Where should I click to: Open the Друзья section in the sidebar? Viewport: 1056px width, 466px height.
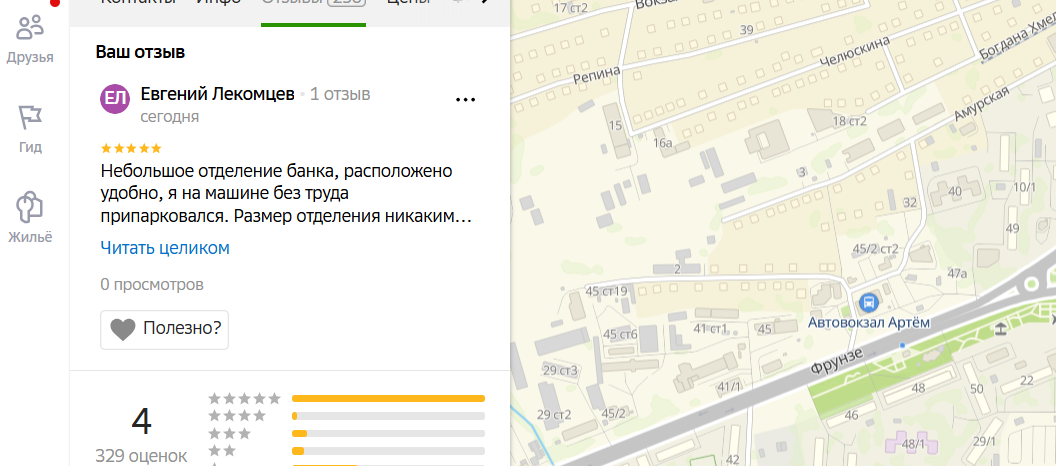pyautogui.click(x=30, y=40)
